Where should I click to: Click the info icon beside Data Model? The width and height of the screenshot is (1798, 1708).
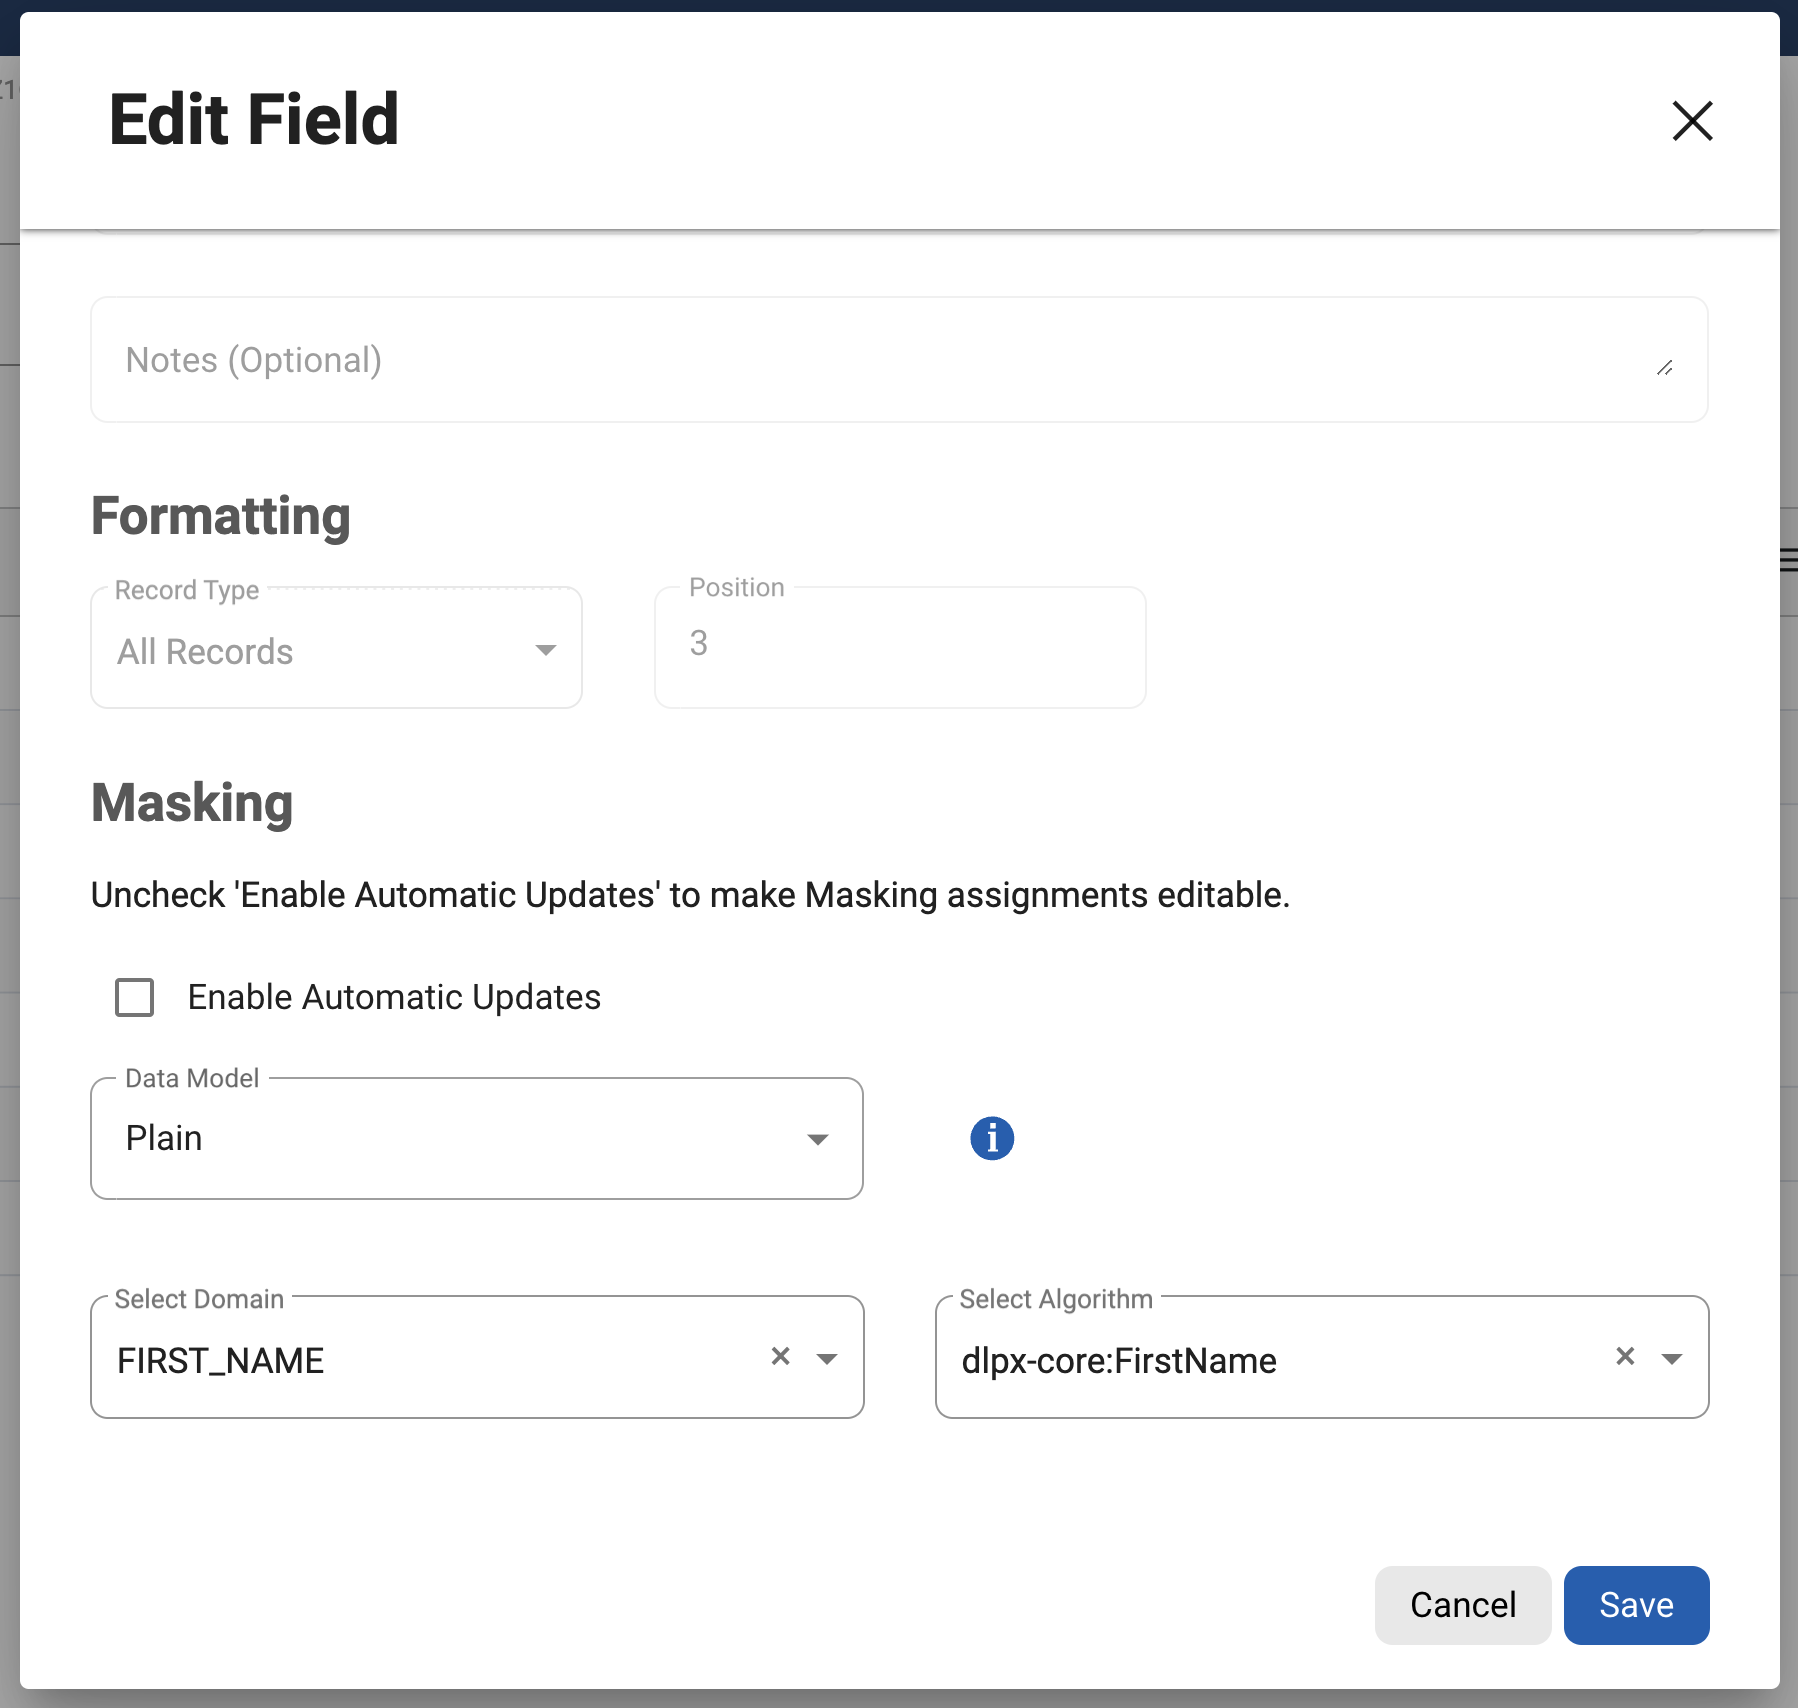pos(992,1137)
